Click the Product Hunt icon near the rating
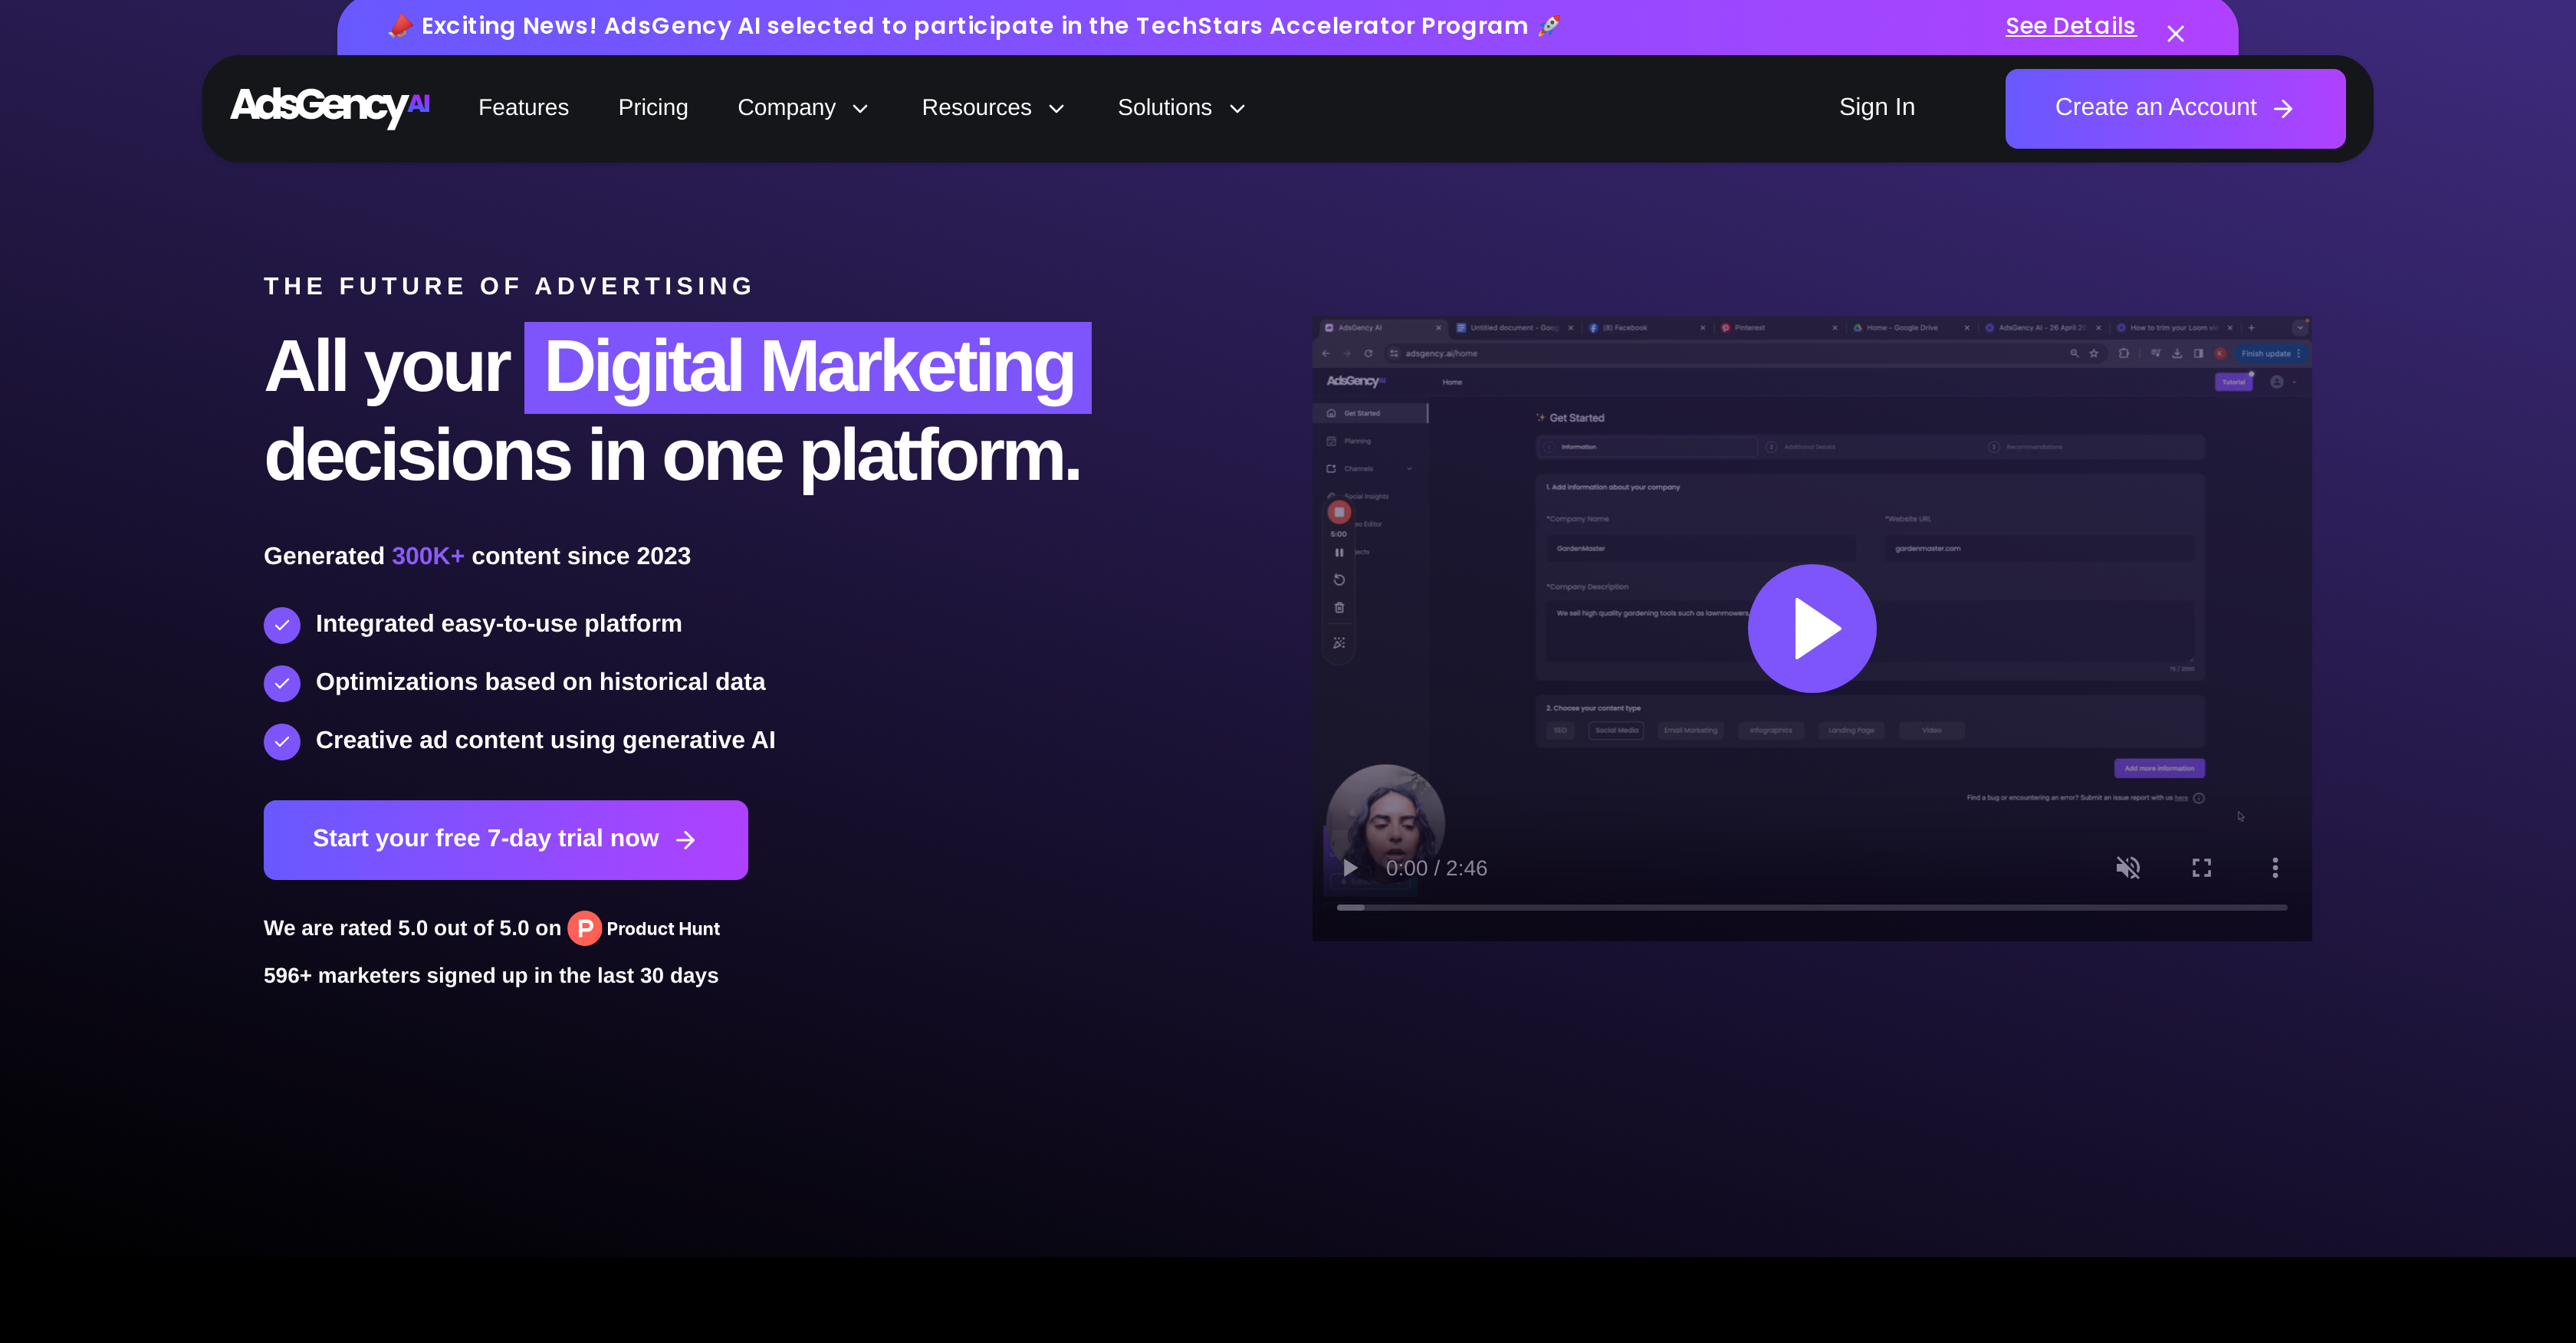Screen dimensions: 2576x1343 click(584, 928)
